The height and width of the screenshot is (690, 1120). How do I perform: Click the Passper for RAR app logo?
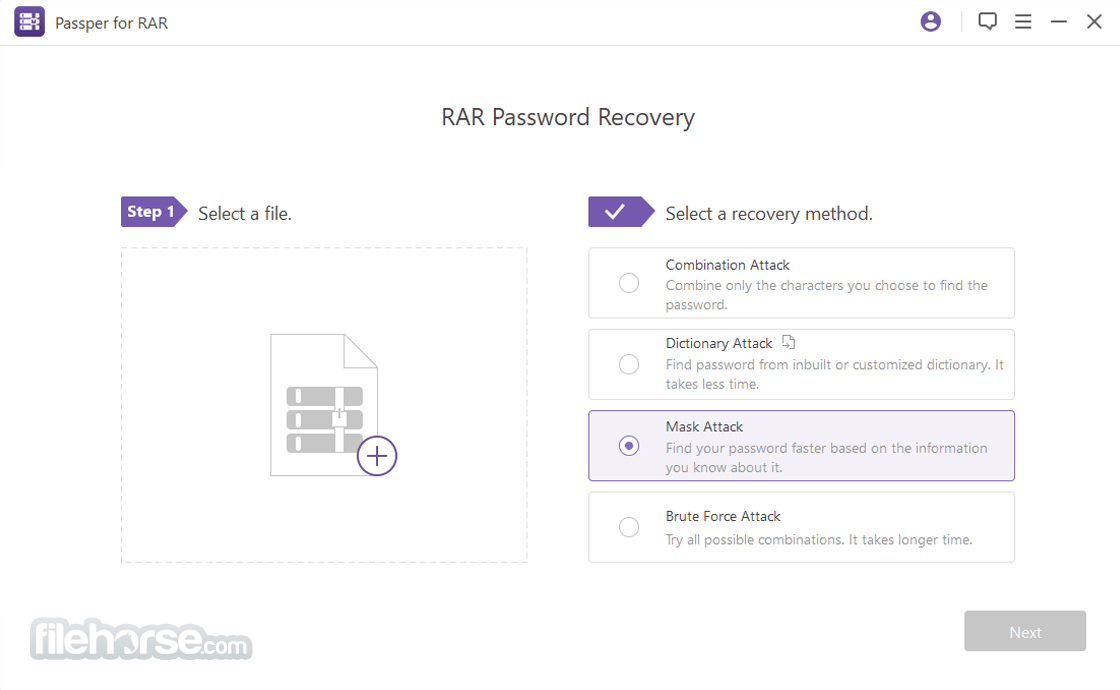pyautogui.click(x=29, y=22)
